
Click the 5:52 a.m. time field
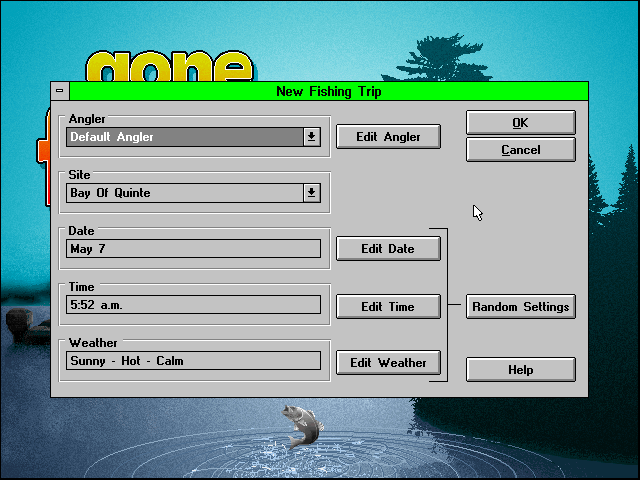(193, 305)
